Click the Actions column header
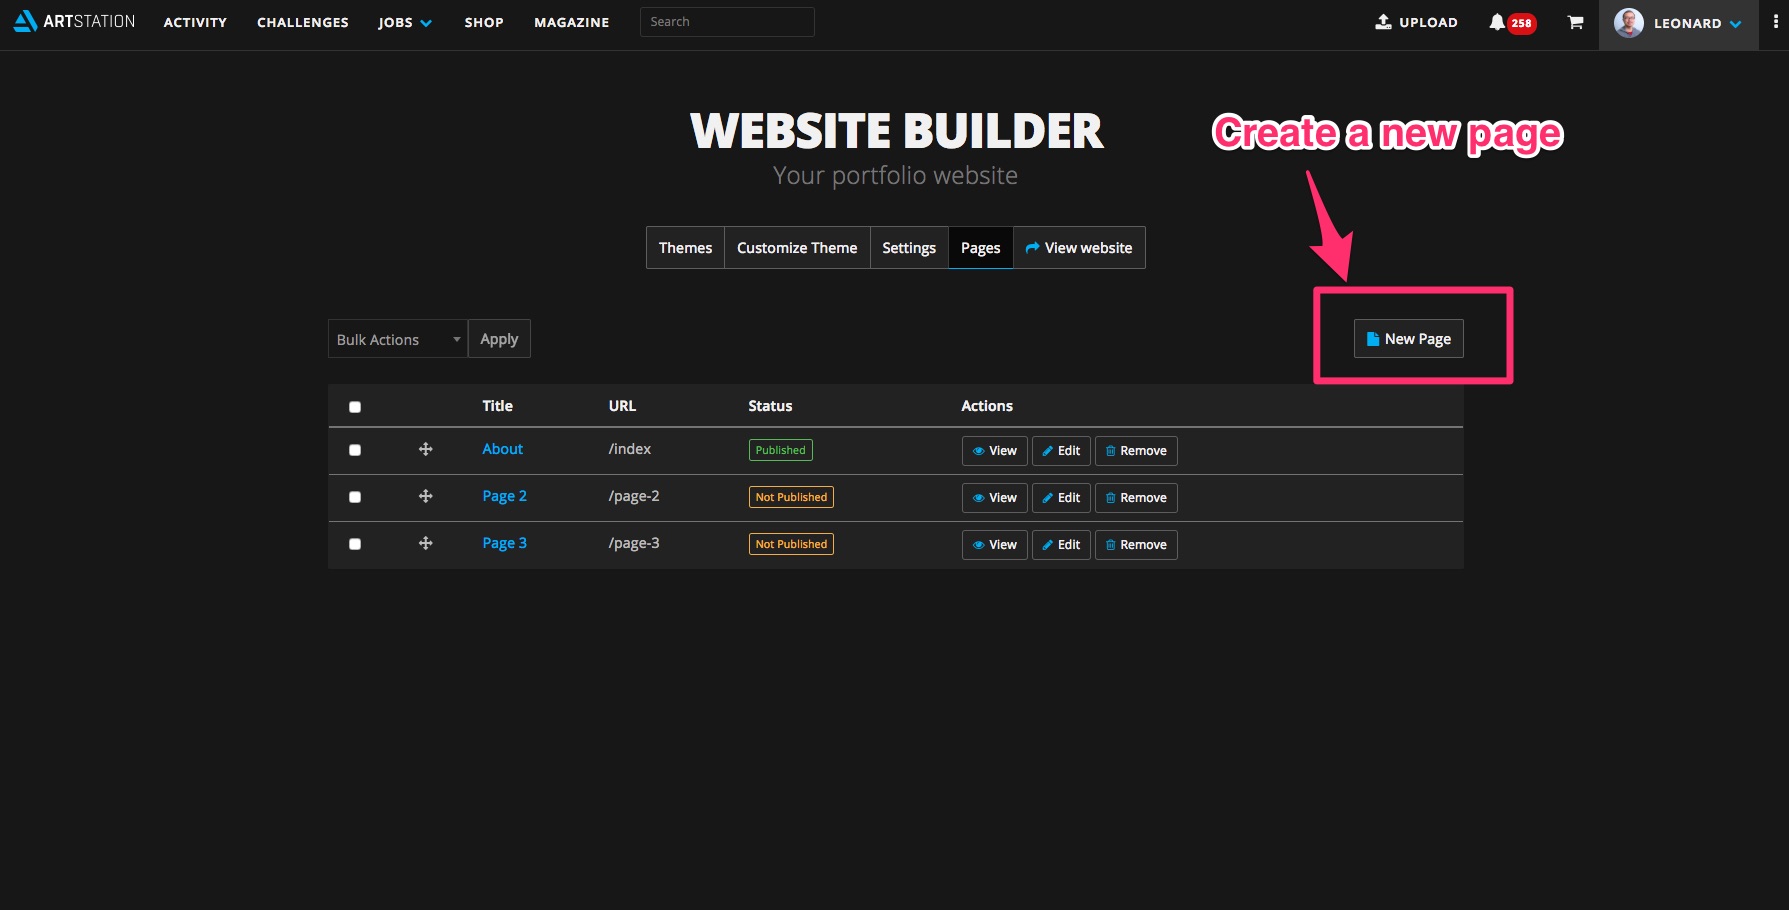 (987, 406)
